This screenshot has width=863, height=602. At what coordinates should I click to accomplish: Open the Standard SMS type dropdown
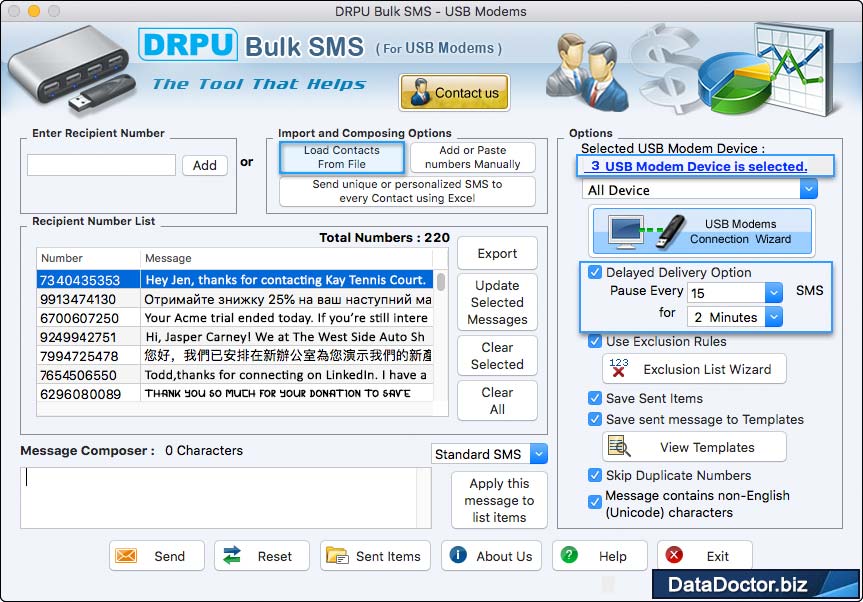[539, 454]
